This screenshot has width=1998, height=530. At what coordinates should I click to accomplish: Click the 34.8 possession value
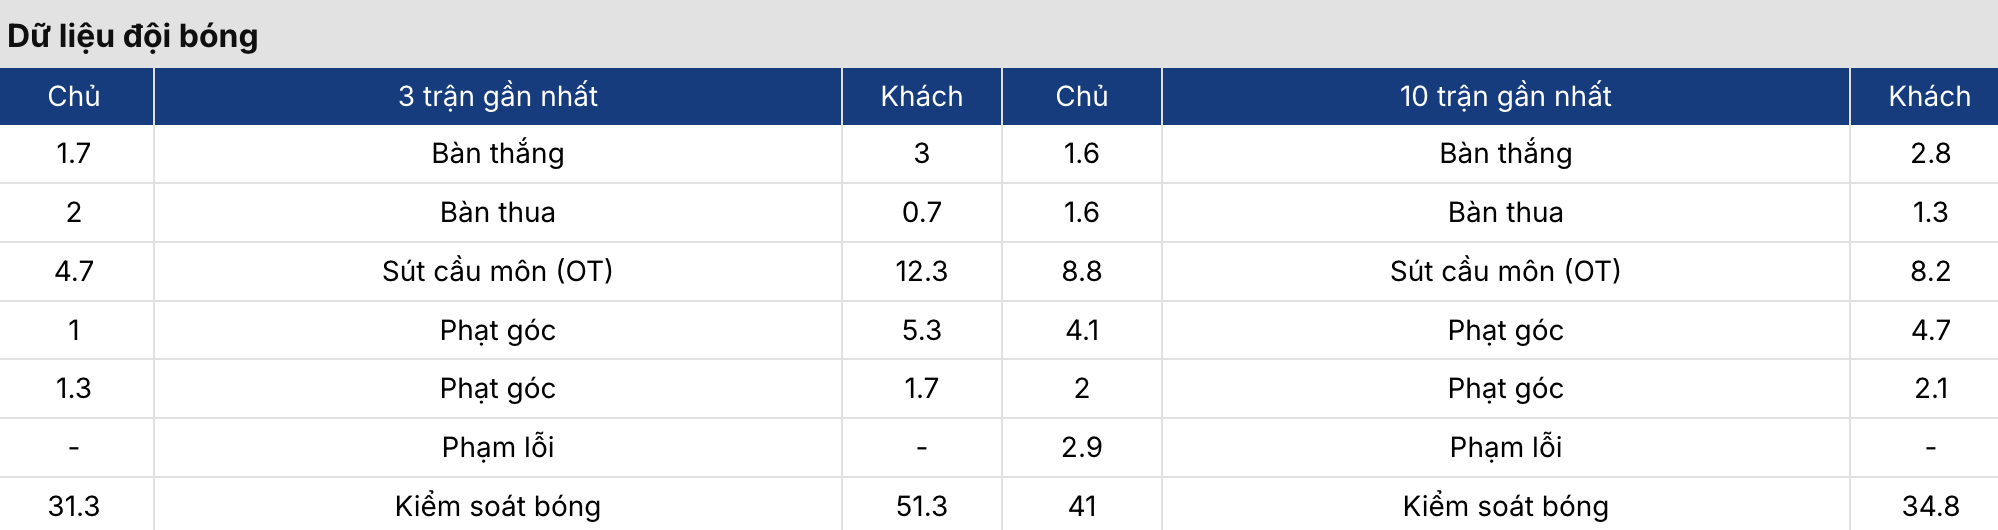point(1930,506)
